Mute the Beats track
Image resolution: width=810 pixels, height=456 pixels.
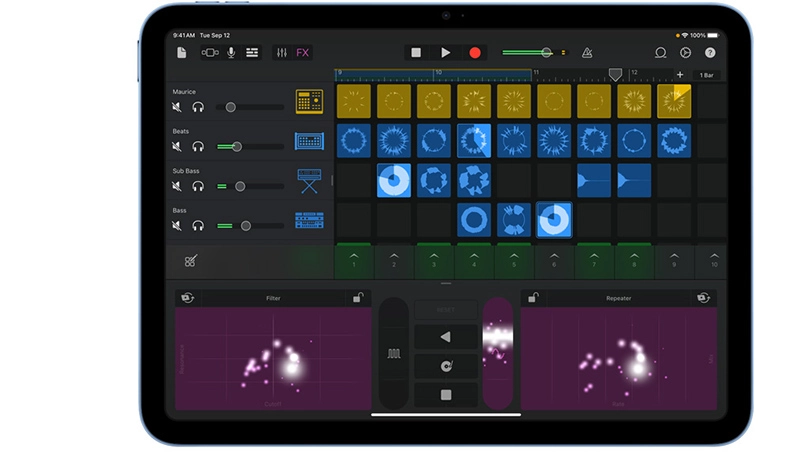point(178,146)
